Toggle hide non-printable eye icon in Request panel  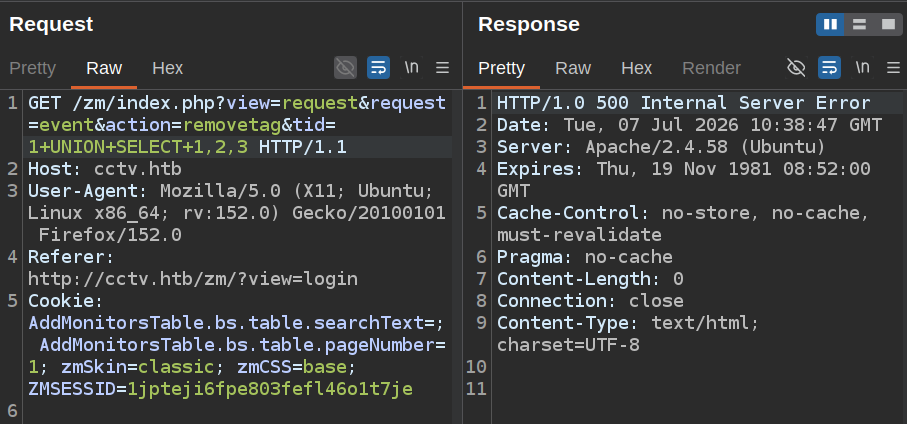pos(345,68)
